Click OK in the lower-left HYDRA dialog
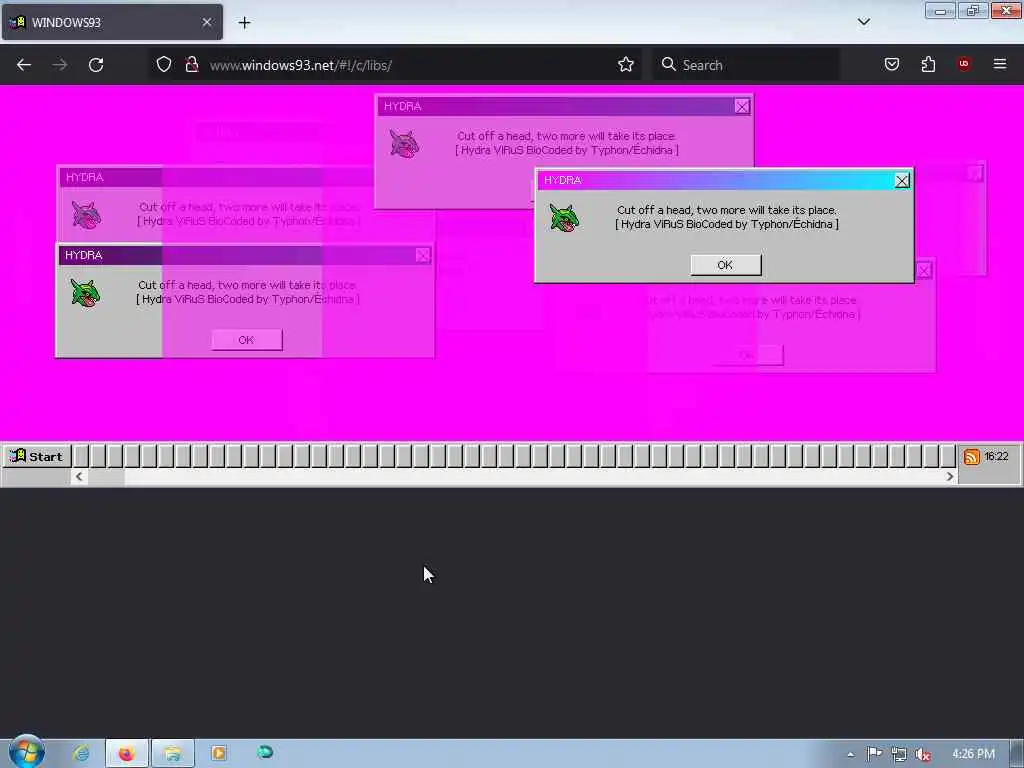 click(x=246, y=340)
